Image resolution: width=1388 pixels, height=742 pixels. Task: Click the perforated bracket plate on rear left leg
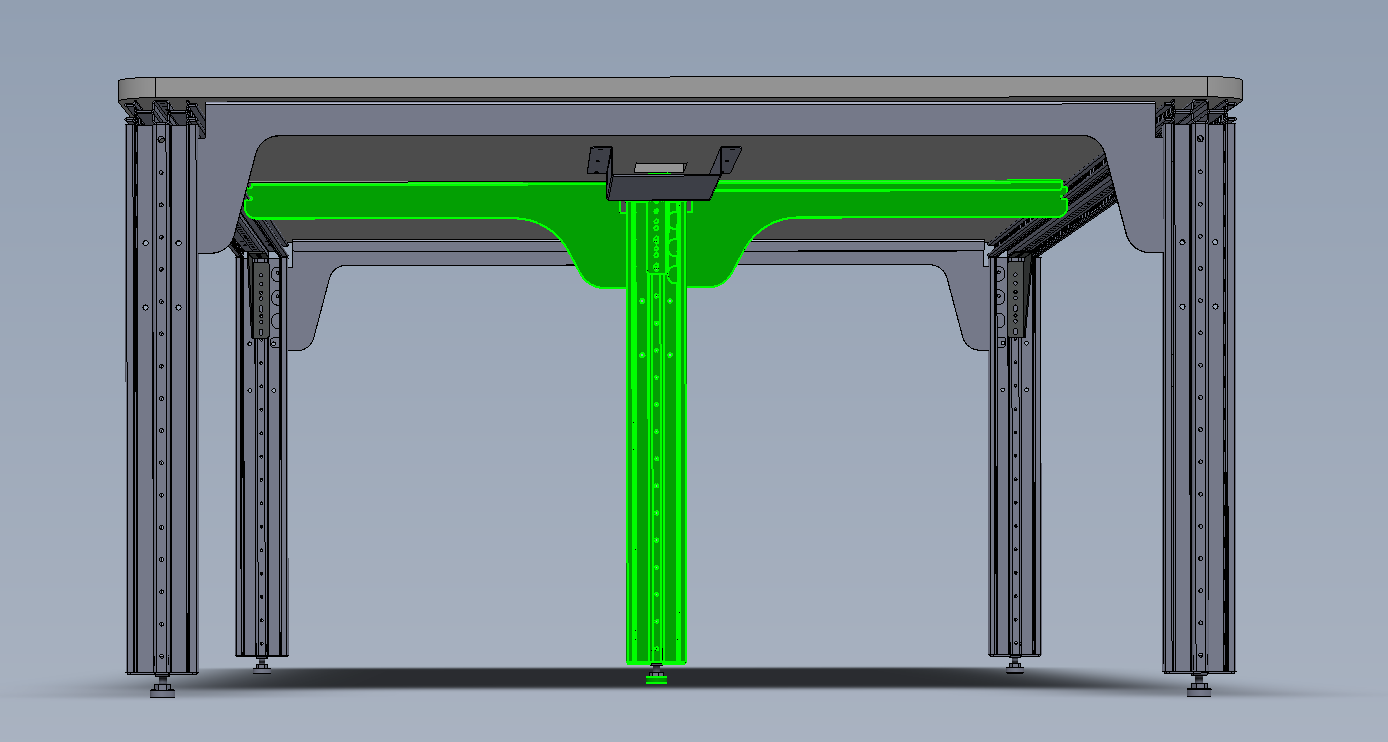pos(261,298)
